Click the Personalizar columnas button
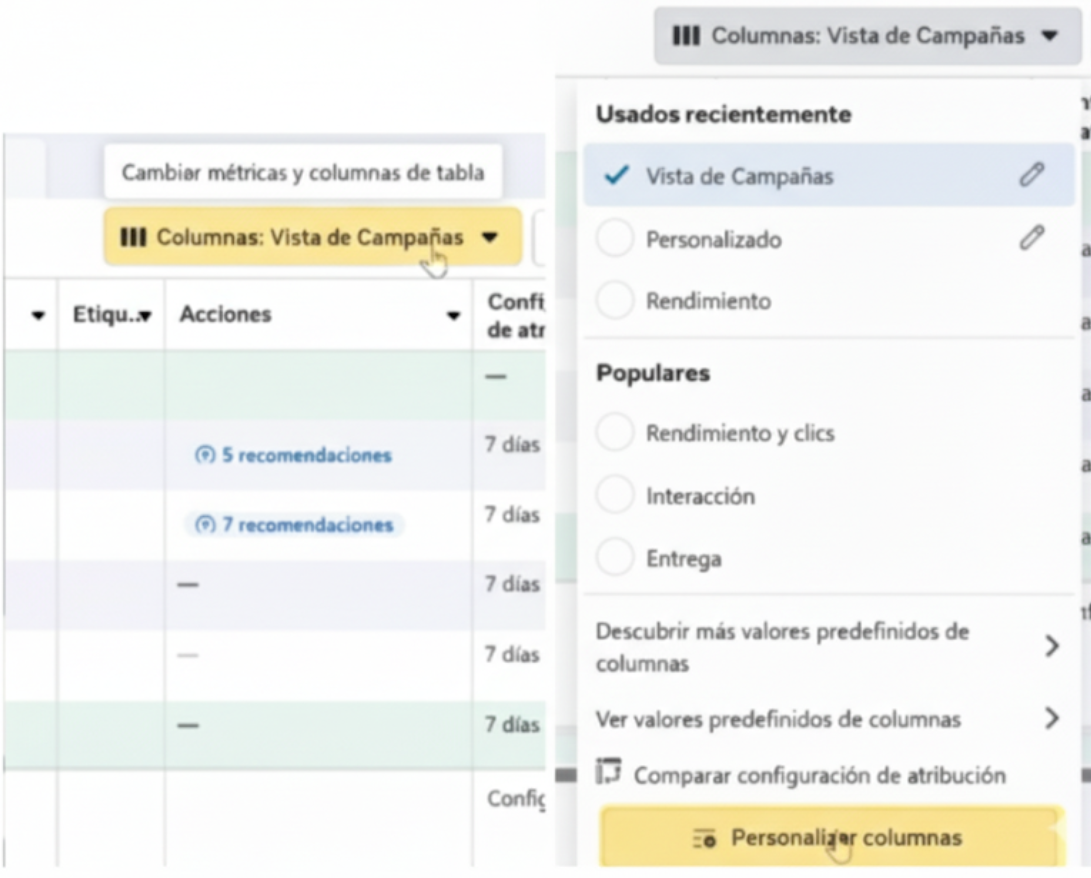This screenshot has height=878, width=1091. [828, 838]
